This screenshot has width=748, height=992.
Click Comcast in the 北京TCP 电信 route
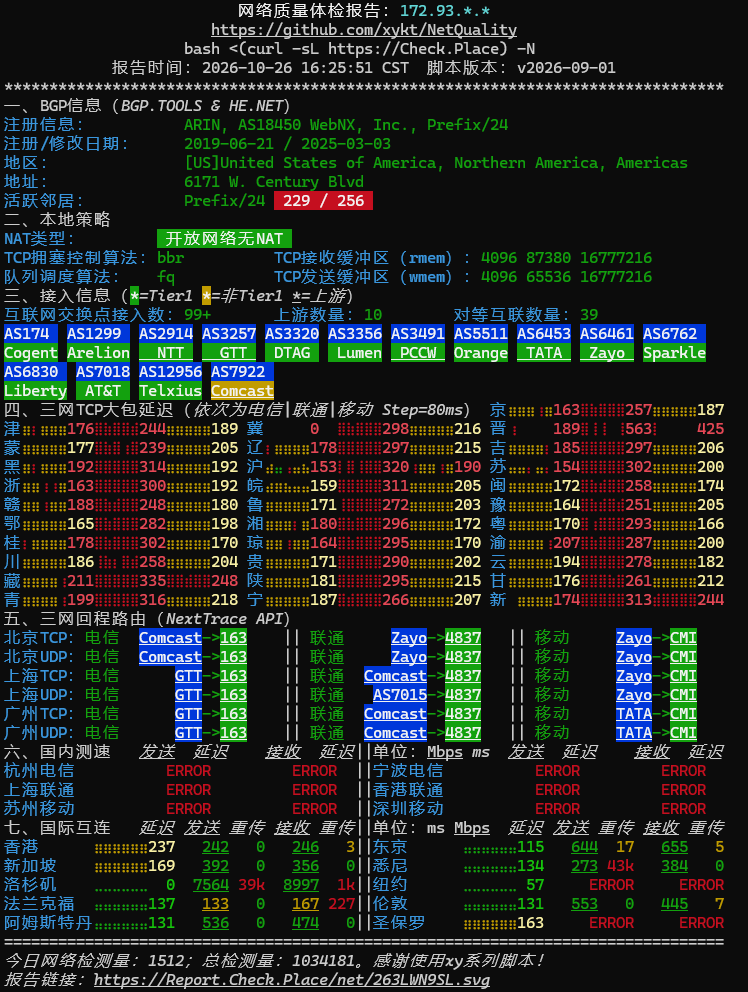click(x=170, y=638)
